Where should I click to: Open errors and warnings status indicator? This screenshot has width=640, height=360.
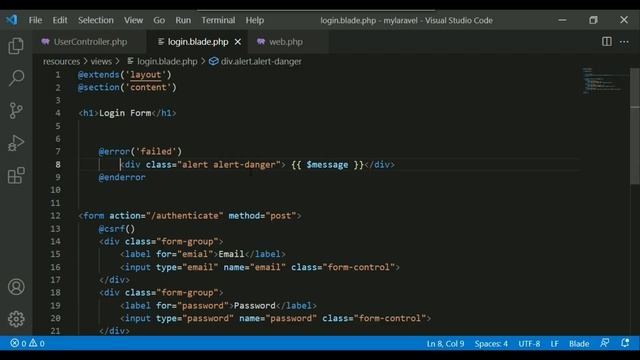pos(27,344)
